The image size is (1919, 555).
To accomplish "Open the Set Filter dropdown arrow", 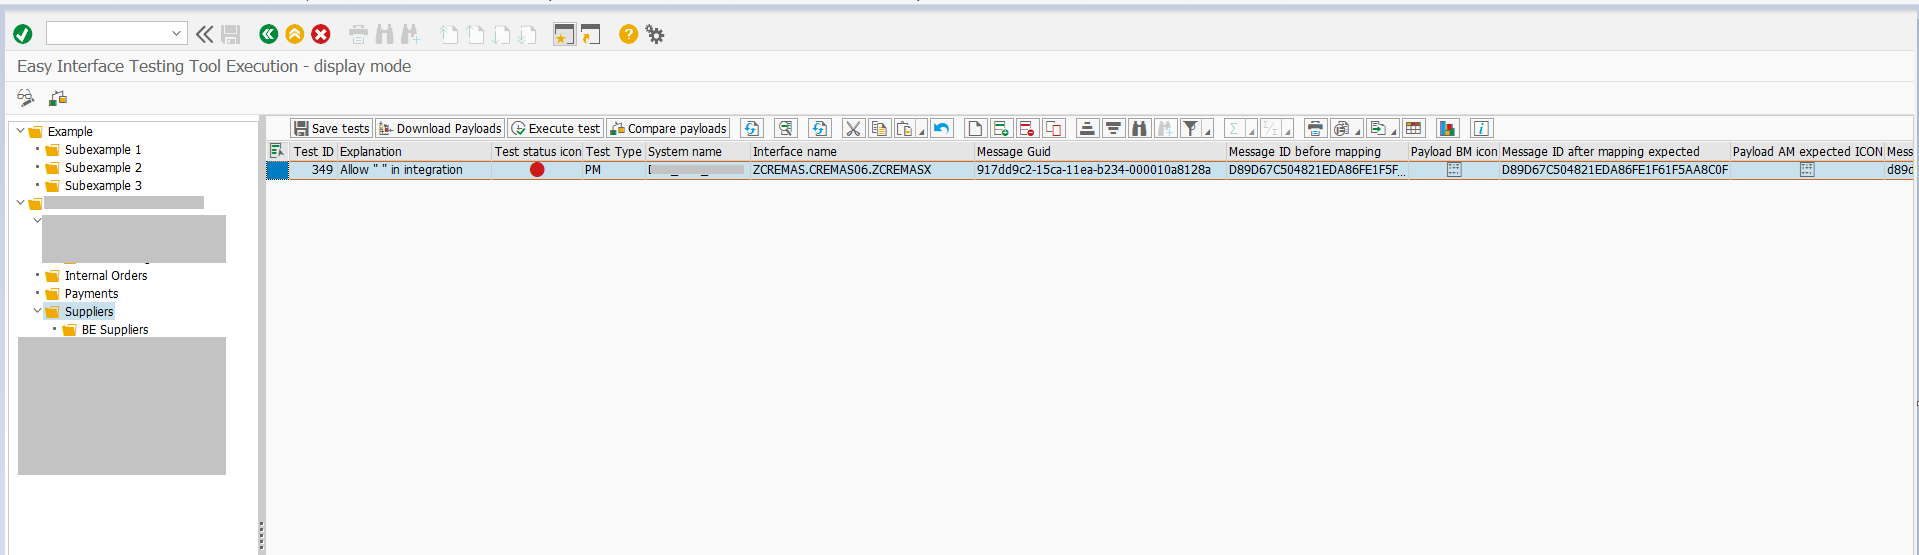I will click(1208, 132).
